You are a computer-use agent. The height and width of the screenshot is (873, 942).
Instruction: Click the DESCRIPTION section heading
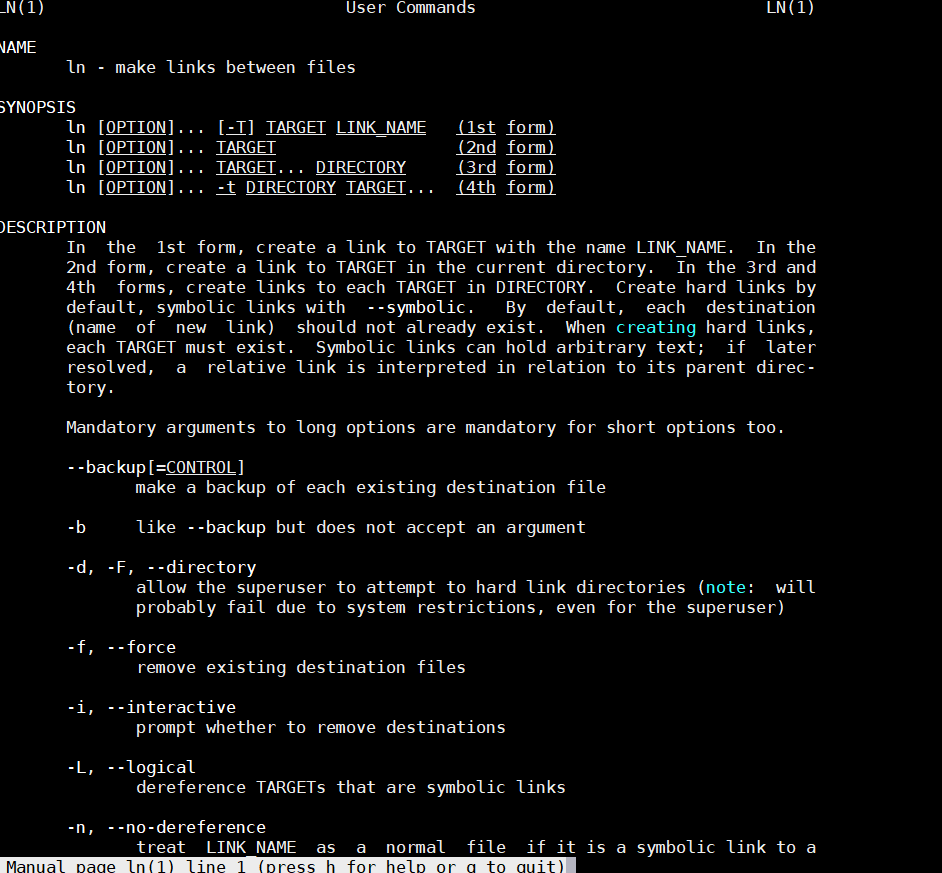pyautogui.click(x=53, y=228)
